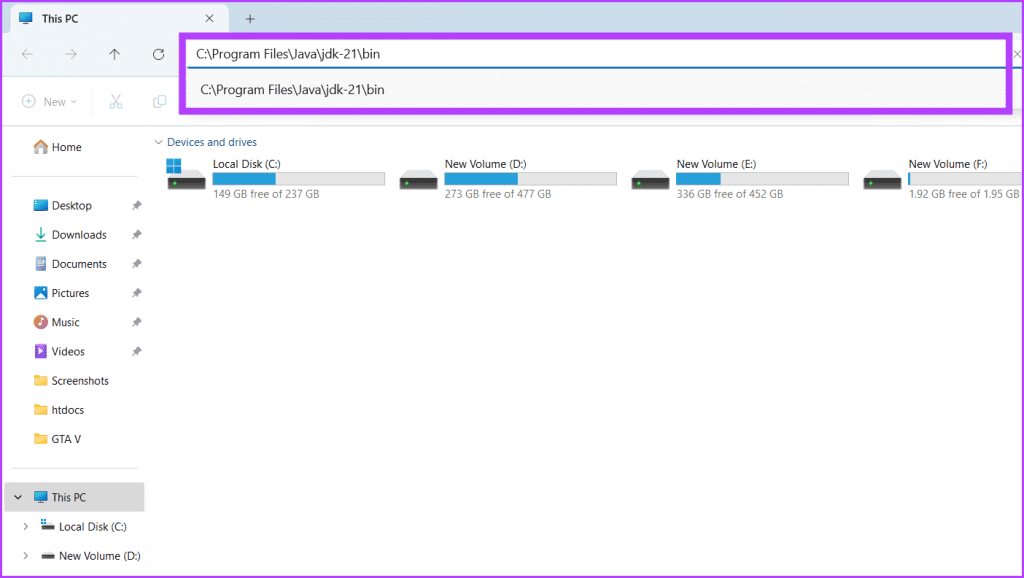The height and width of the screenshot is (578, 1024).
Task: Expand New Volume (D:) in the tree
Action: coord(25,556)
